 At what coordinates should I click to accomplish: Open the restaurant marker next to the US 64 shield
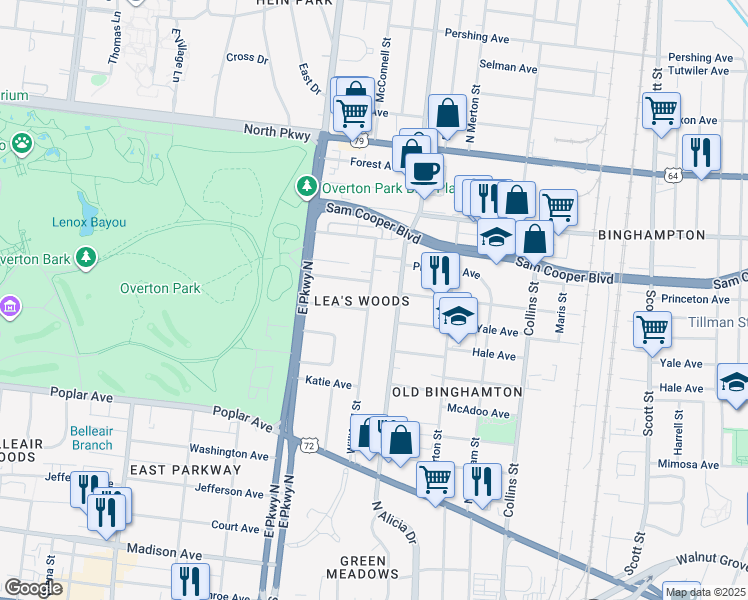(x=701, y=154)
